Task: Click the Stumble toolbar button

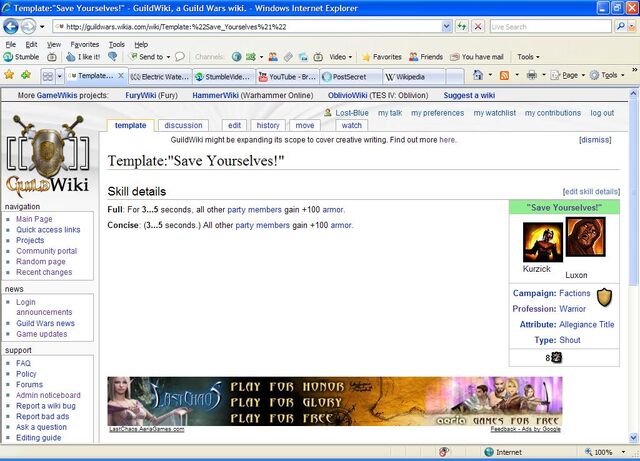Action: (x=22, y=57)
